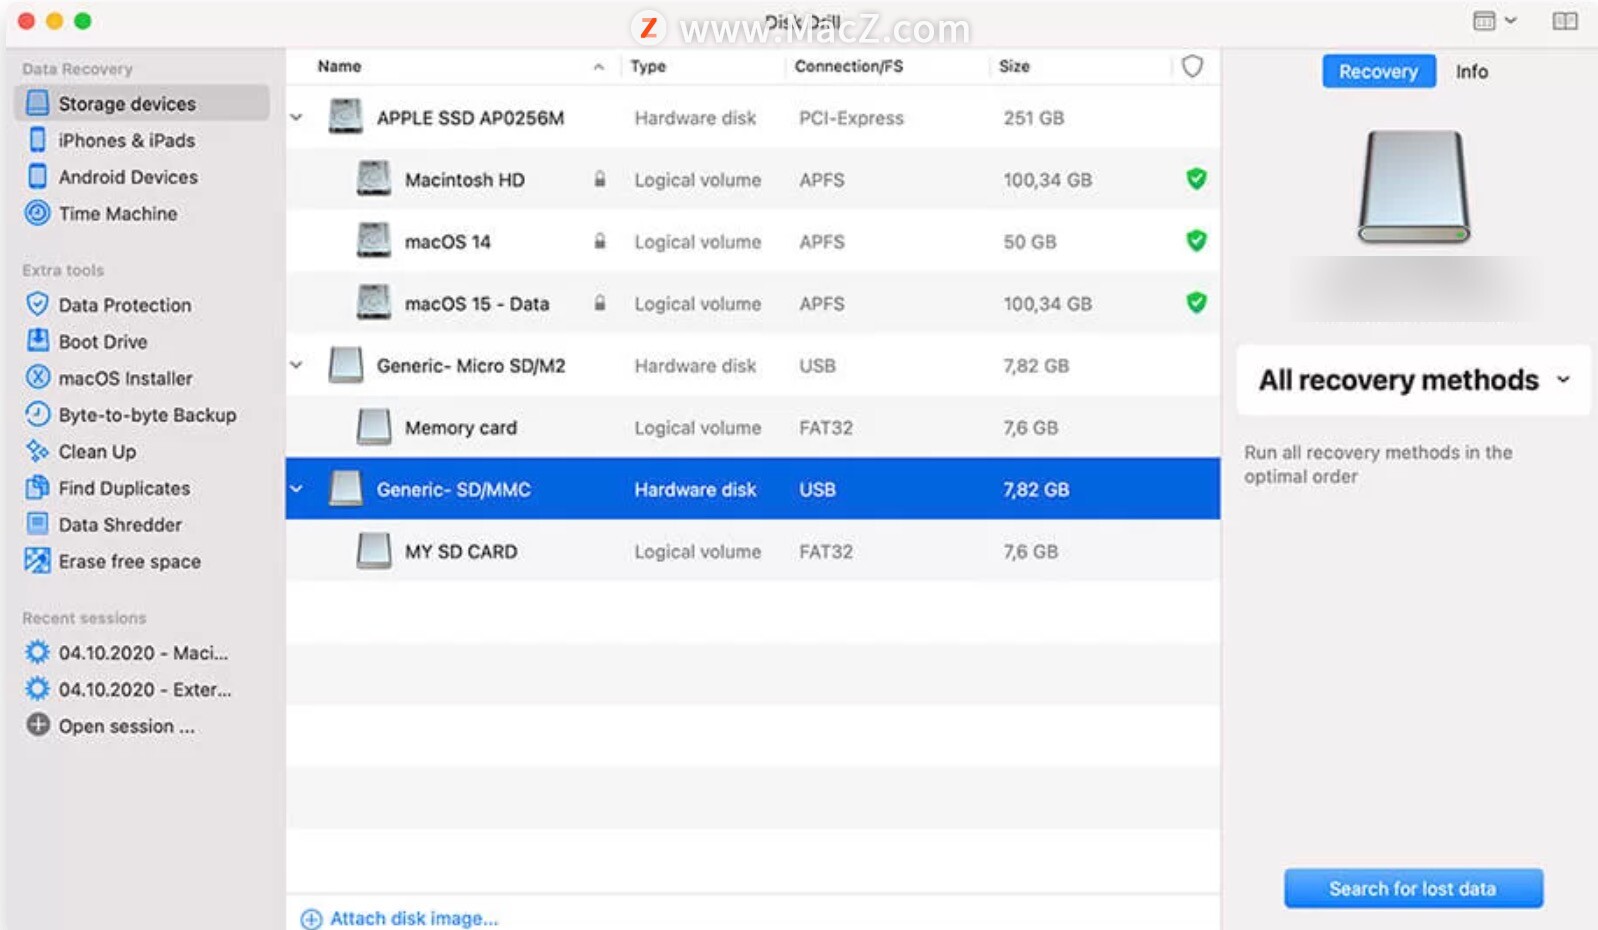Click lock icon on Macintosh HD row
Screen dimensions: 1598x930
click(599, 179)
